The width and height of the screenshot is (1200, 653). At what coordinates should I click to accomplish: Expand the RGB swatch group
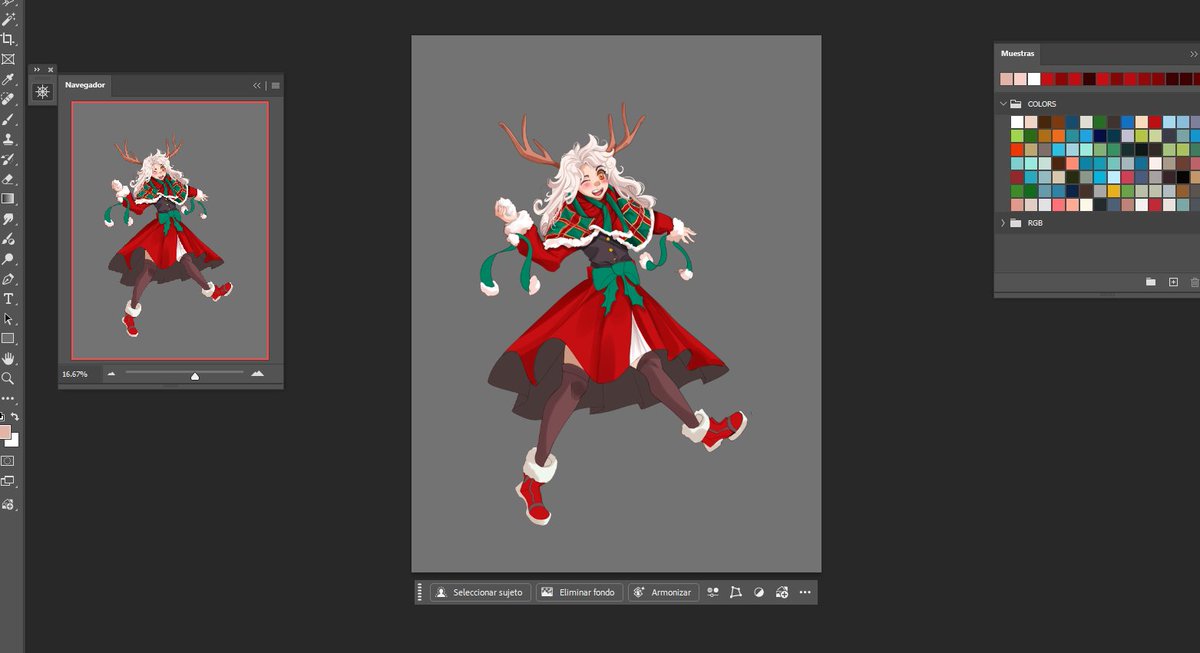pos(1003,222)
